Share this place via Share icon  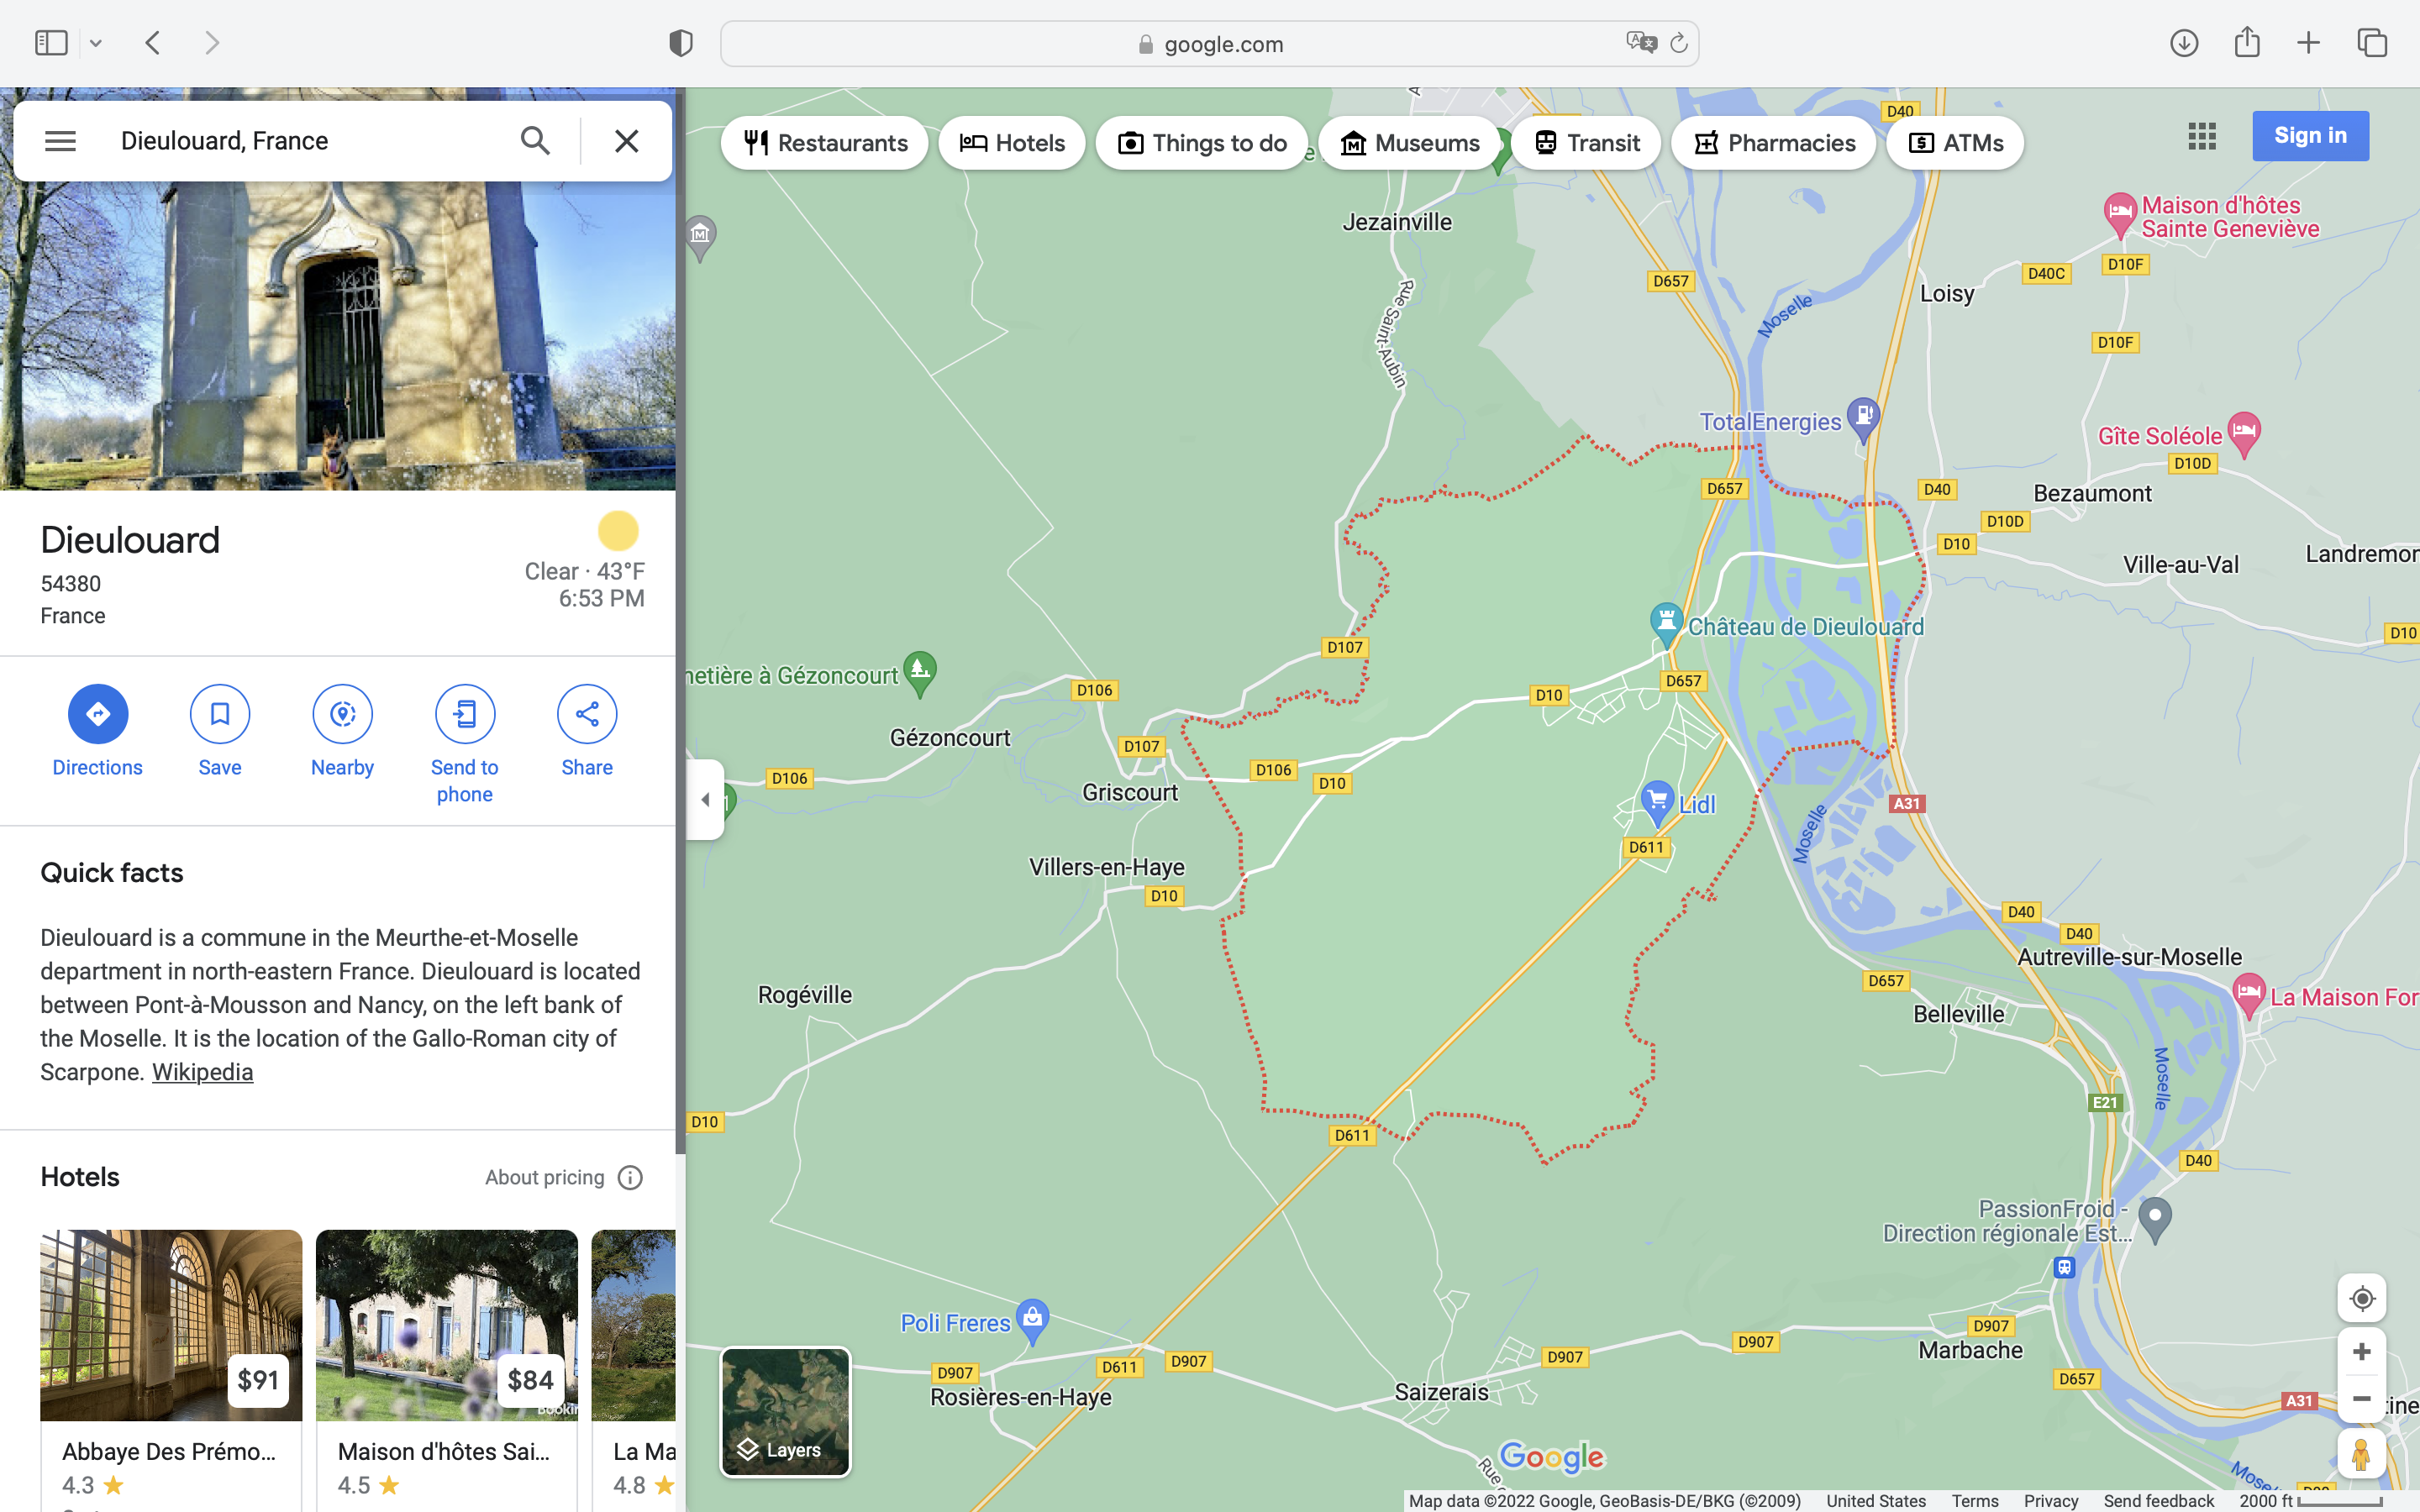point(587,714)
